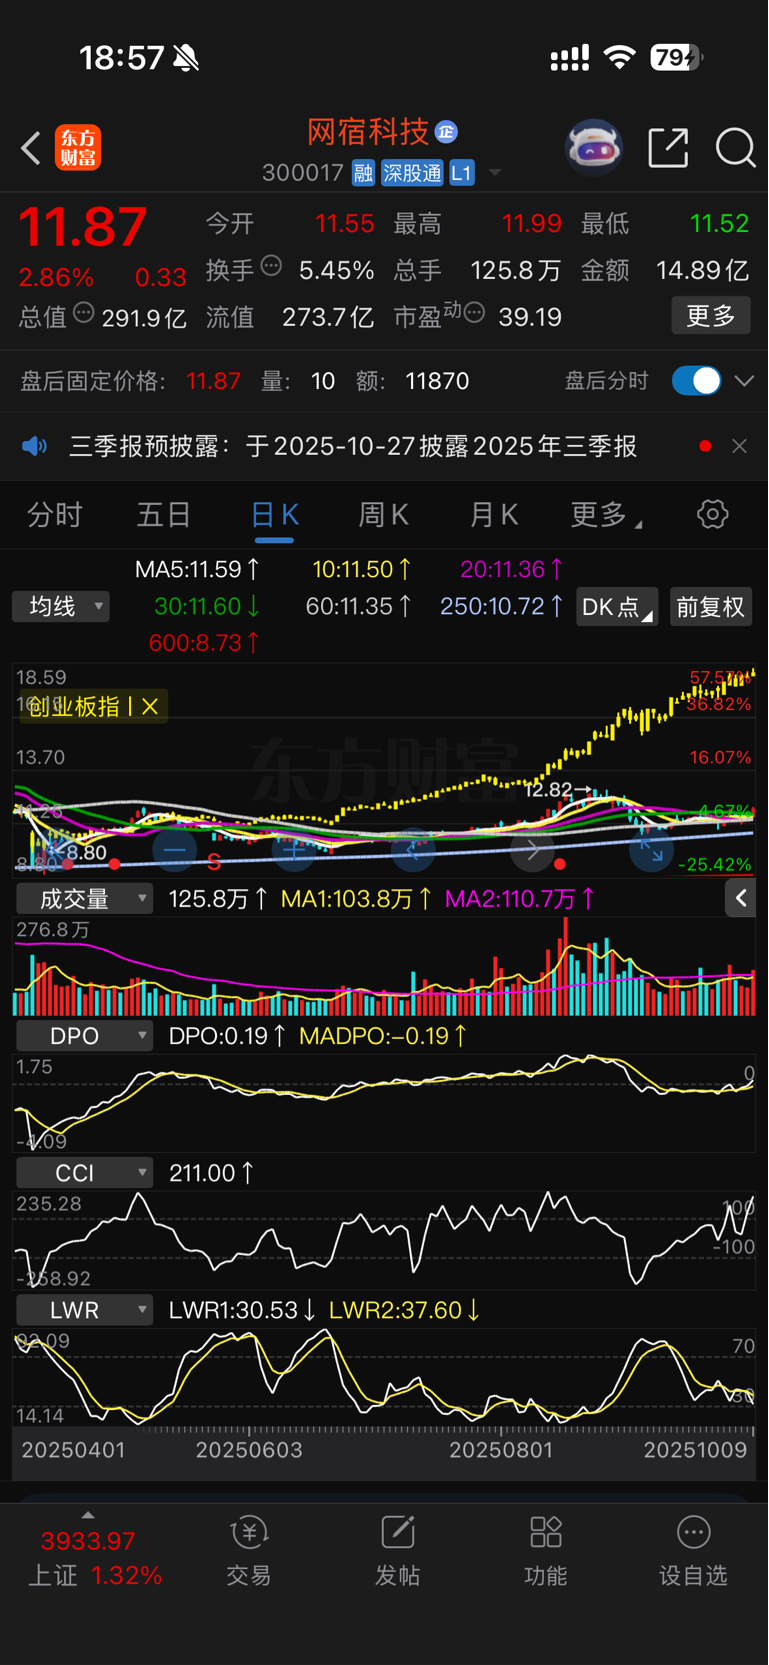Tap 设自选 to add watchlist

pyautogui.click(x=693, y=1550)
